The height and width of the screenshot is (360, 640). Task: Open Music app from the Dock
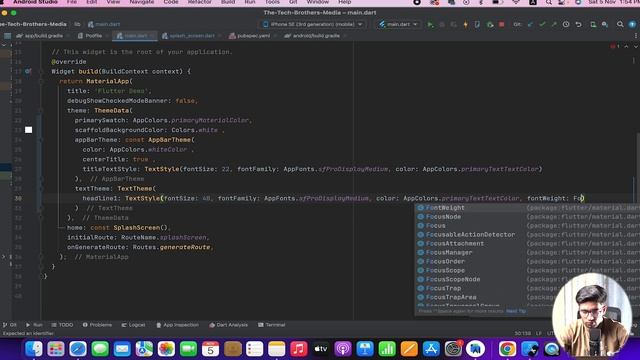click(x=298, y=349)
